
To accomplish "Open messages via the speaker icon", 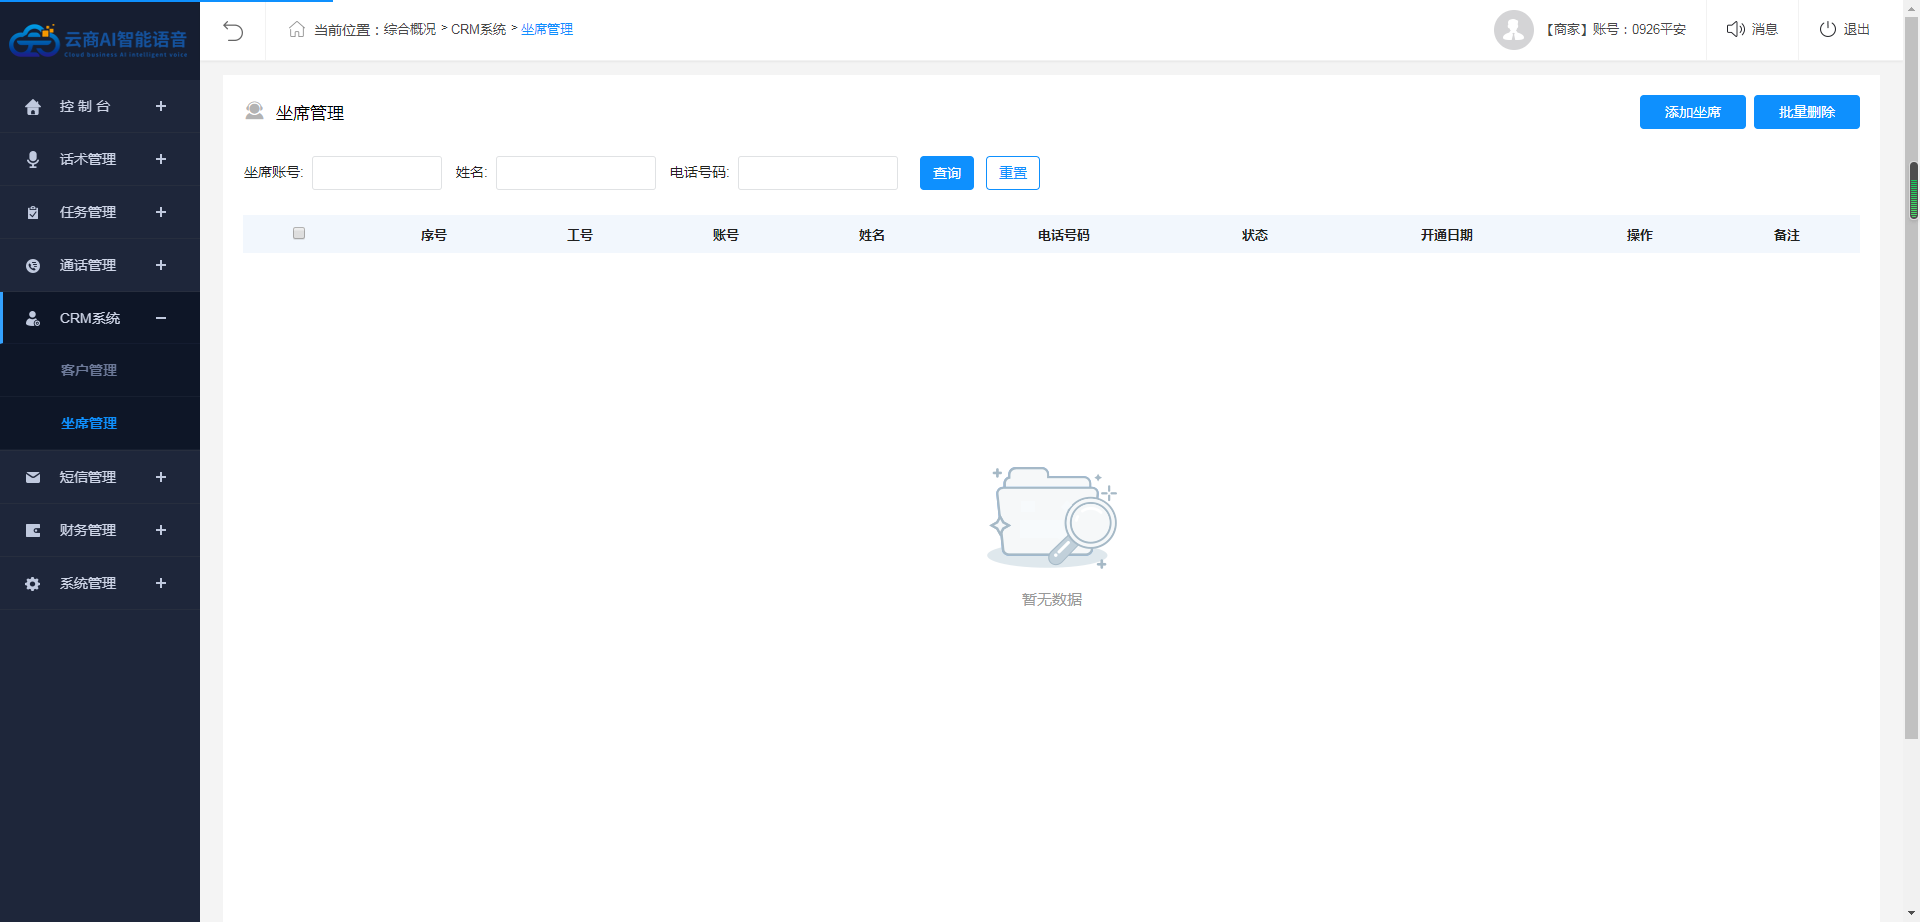I will coord(1735,29).
